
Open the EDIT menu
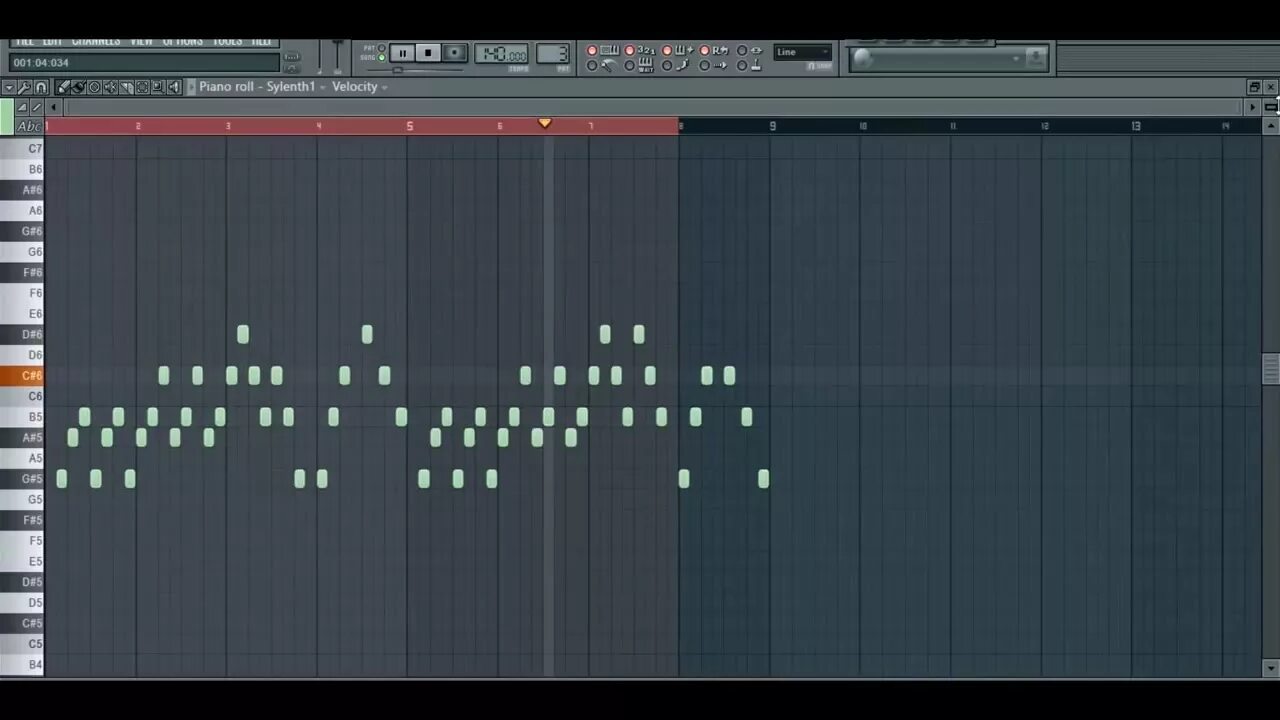pyautogui.click(x=53, y=42)
